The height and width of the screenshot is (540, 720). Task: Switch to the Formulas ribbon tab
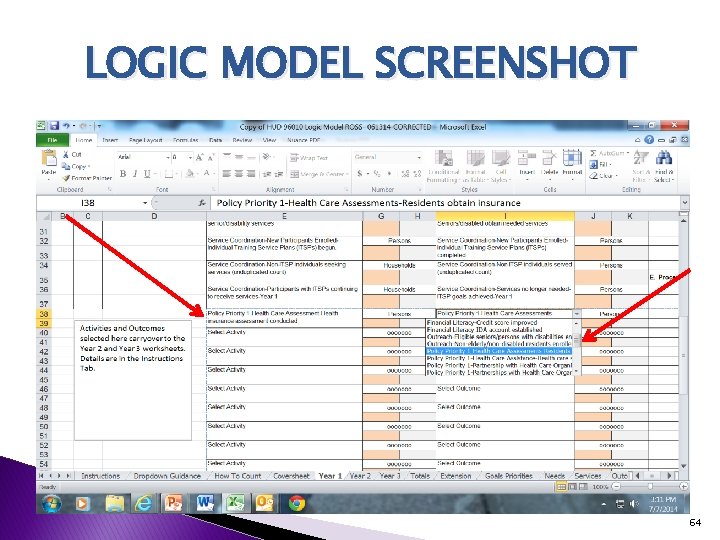(x=186, y=140)
